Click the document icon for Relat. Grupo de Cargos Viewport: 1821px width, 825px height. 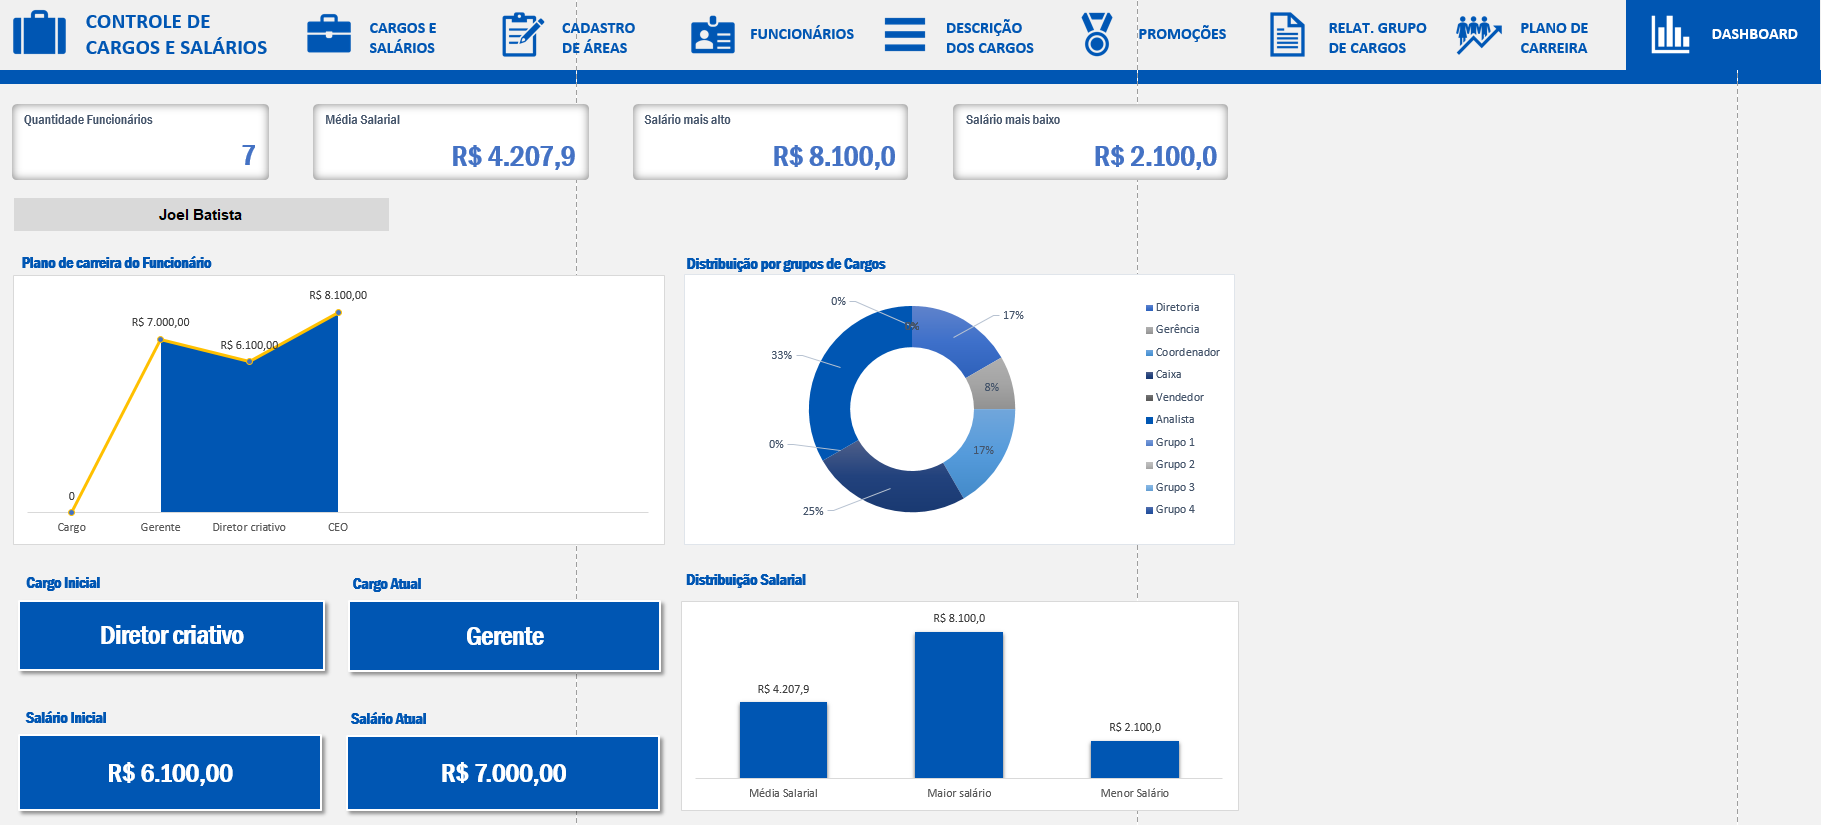tap(1287, 35)
